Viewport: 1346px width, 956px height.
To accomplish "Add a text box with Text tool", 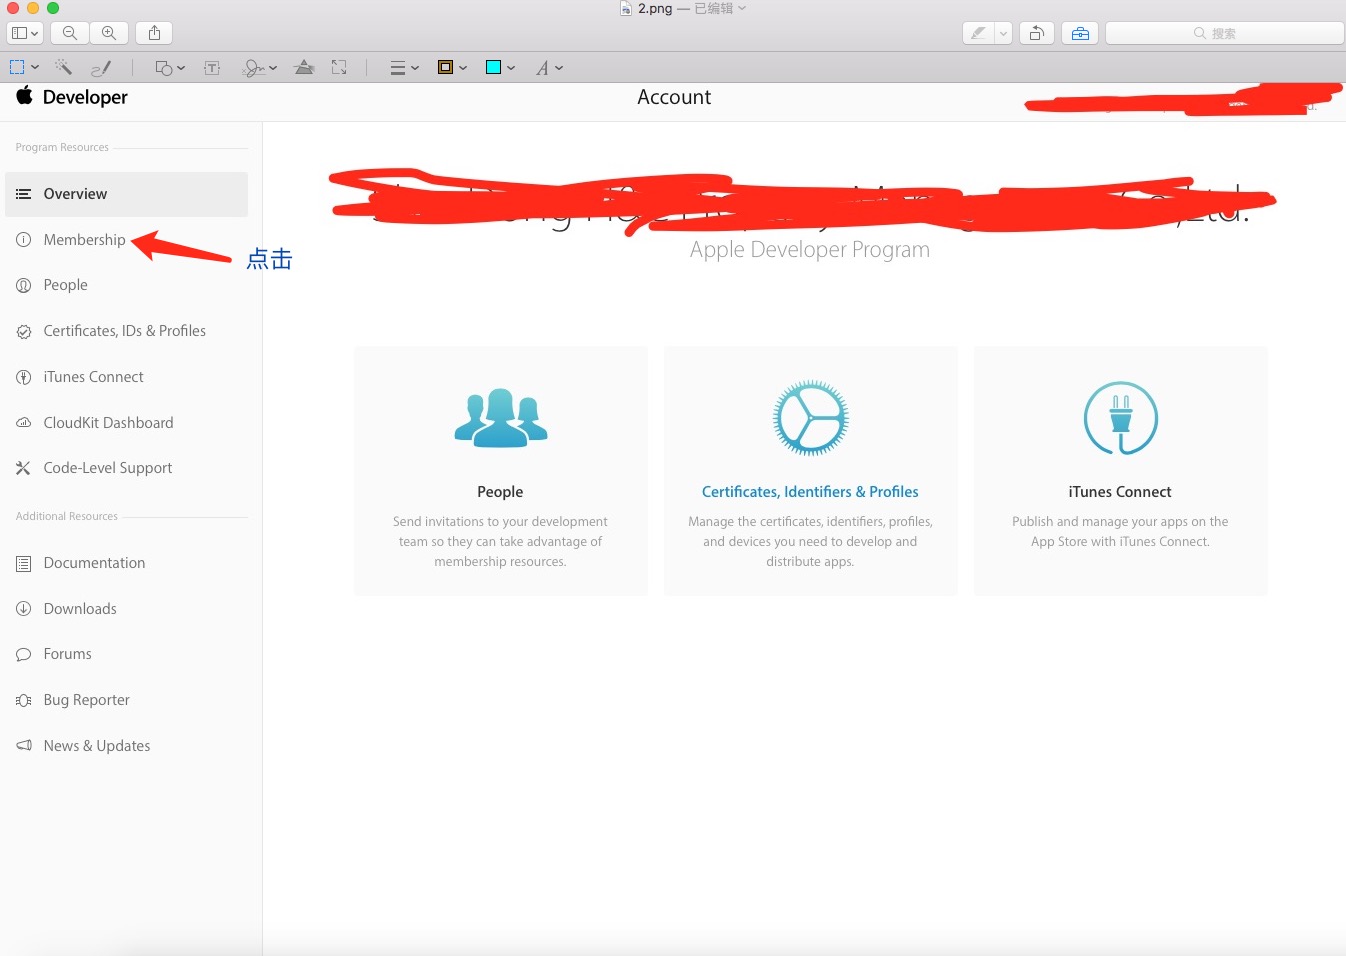I will [x=212, y=68].
